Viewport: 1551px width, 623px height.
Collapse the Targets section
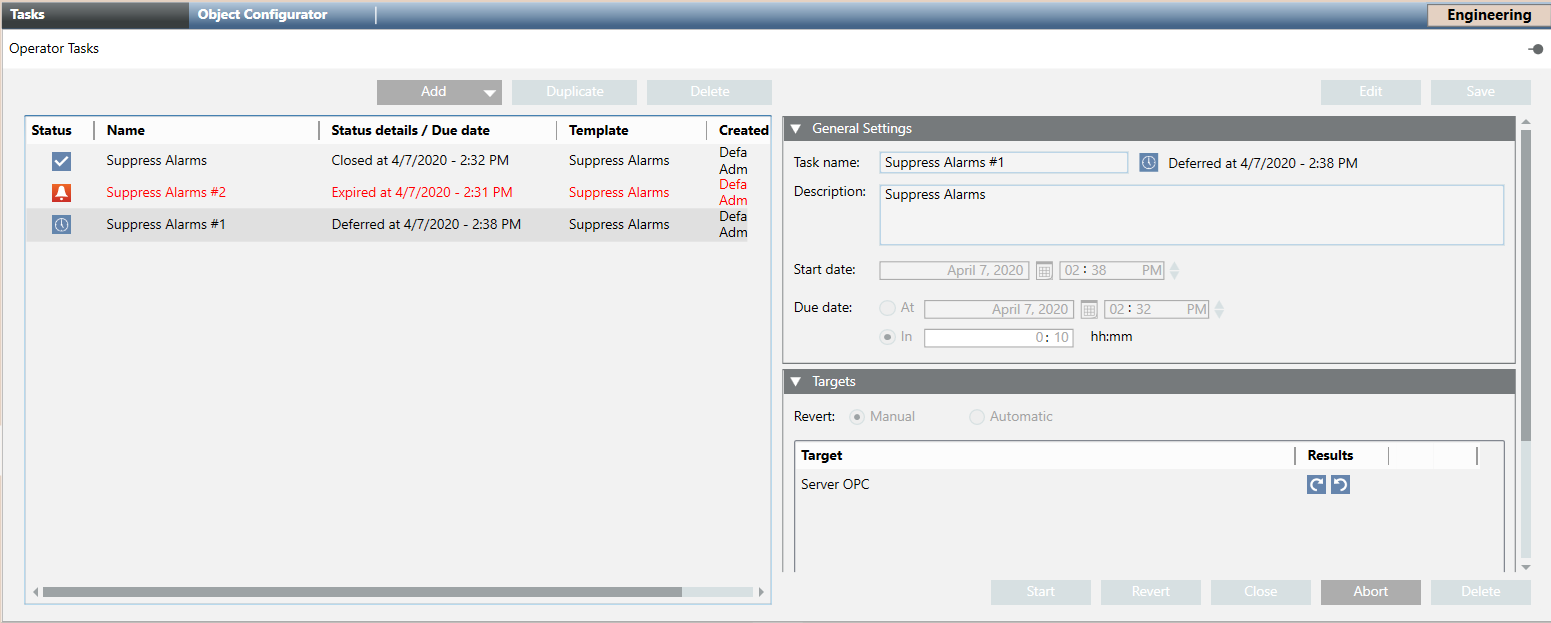pos(796,382)
